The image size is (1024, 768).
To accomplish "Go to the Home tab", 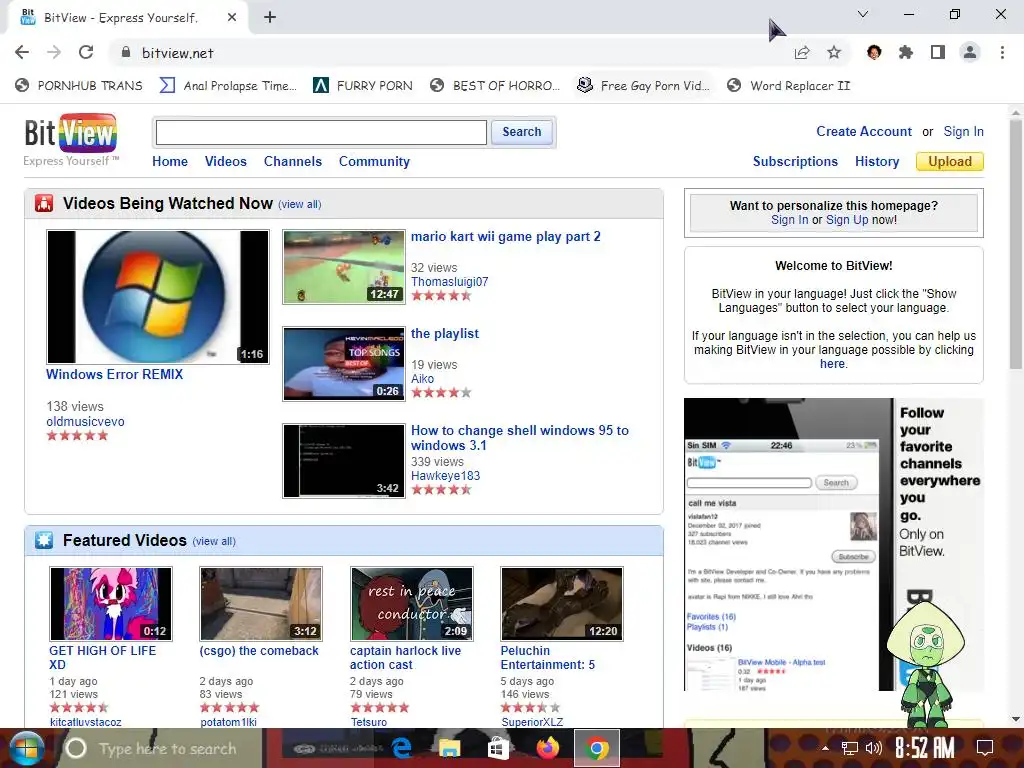I will click(170, 161).
